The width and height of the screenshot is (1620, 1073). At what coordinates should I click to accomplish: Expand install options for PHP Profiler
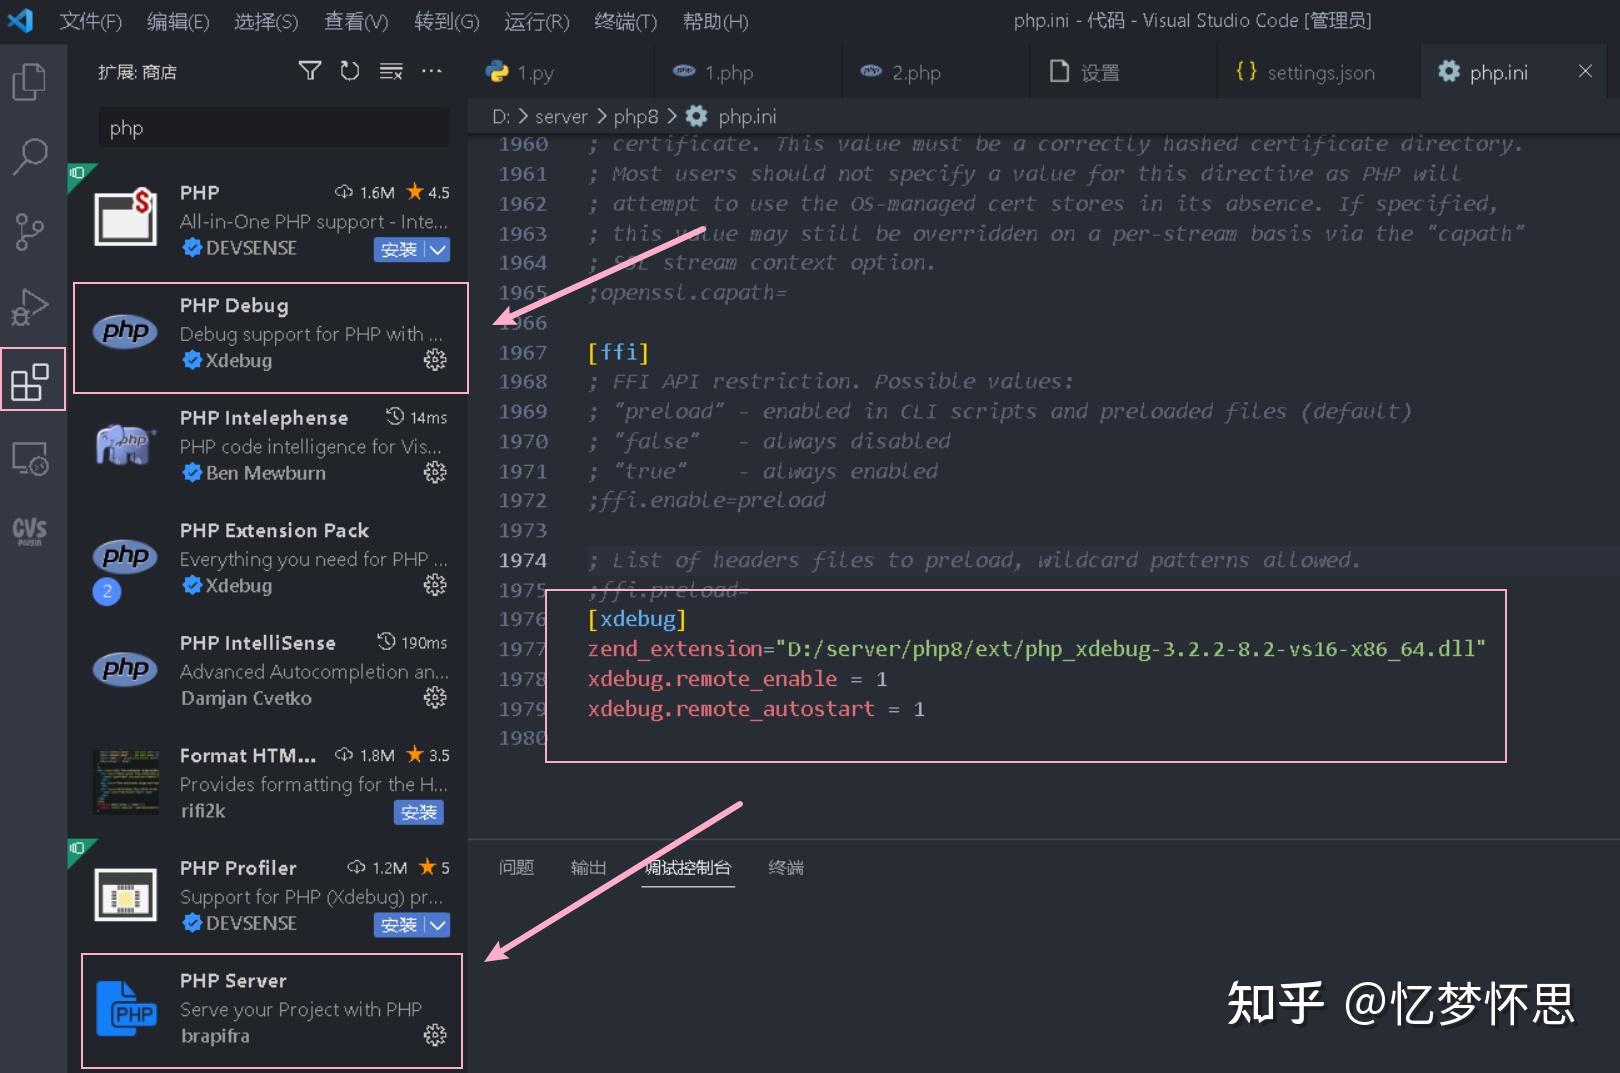438,925
